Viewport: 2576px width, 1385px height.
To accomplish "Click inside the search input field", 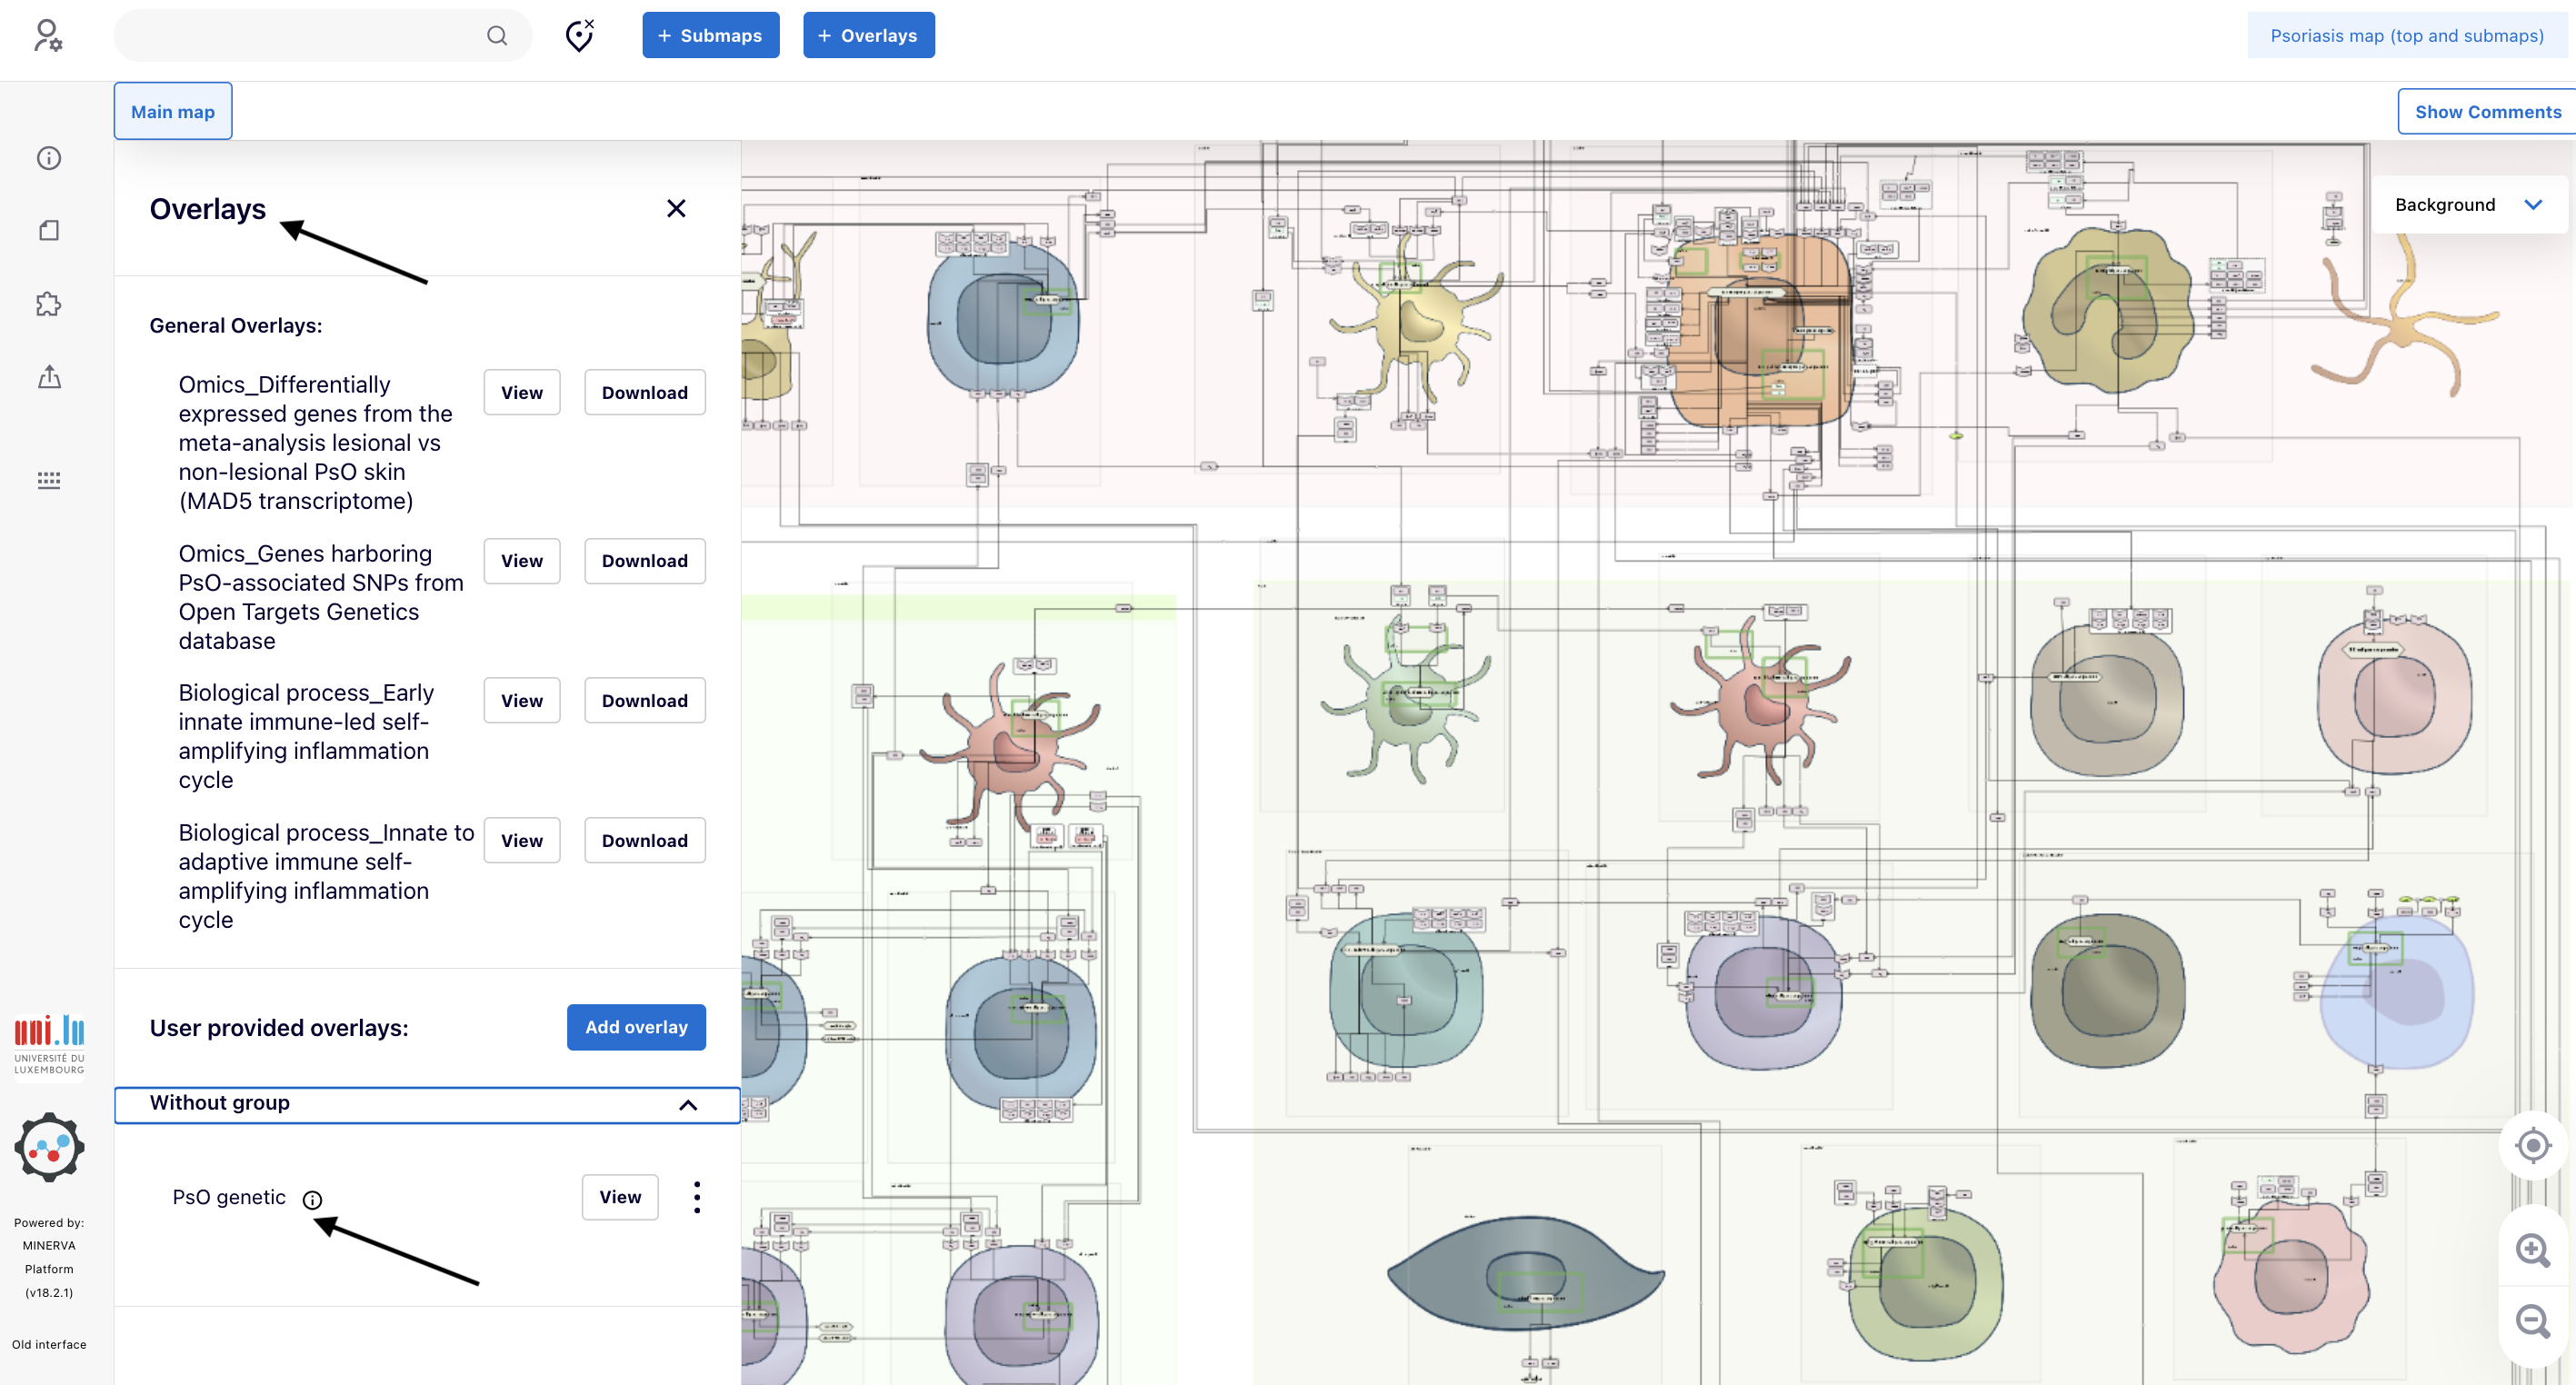I will click(300, 36).
